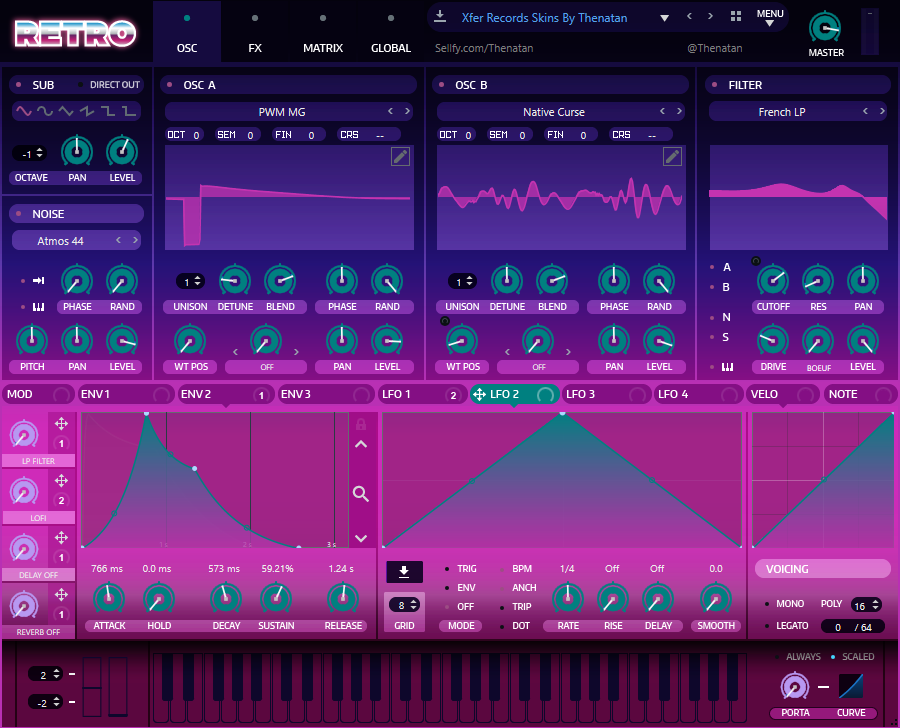Switch to the GLOBAL tab
Image resolution: width=900 pixels, height=728 pixels.
pos(391,33)
